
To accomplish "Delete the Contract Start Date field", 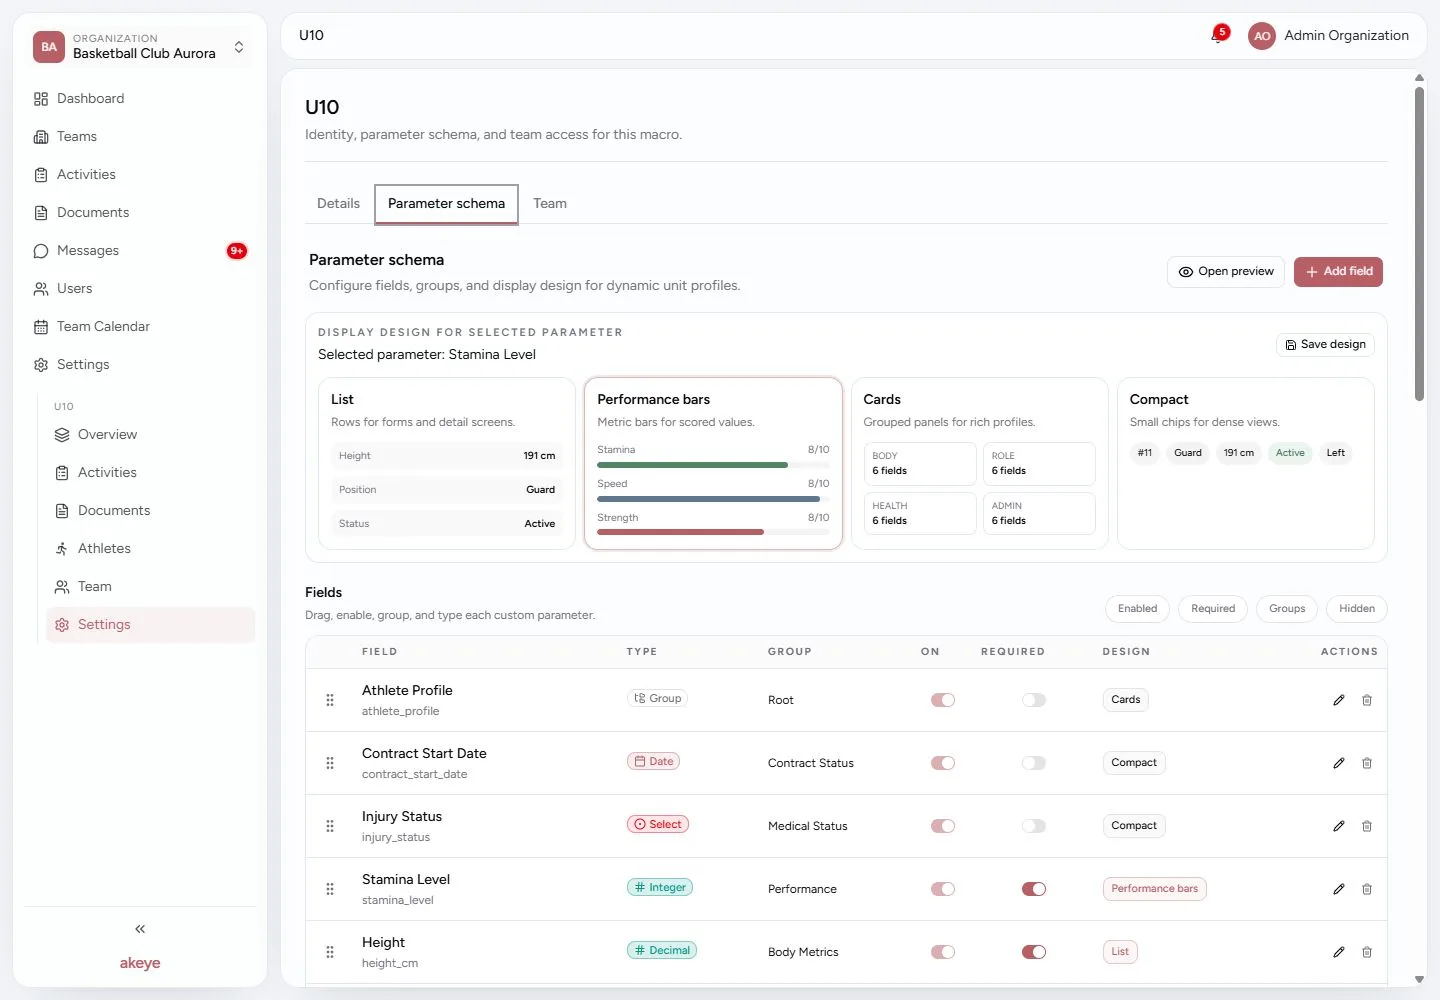I will click(1367, 763).
